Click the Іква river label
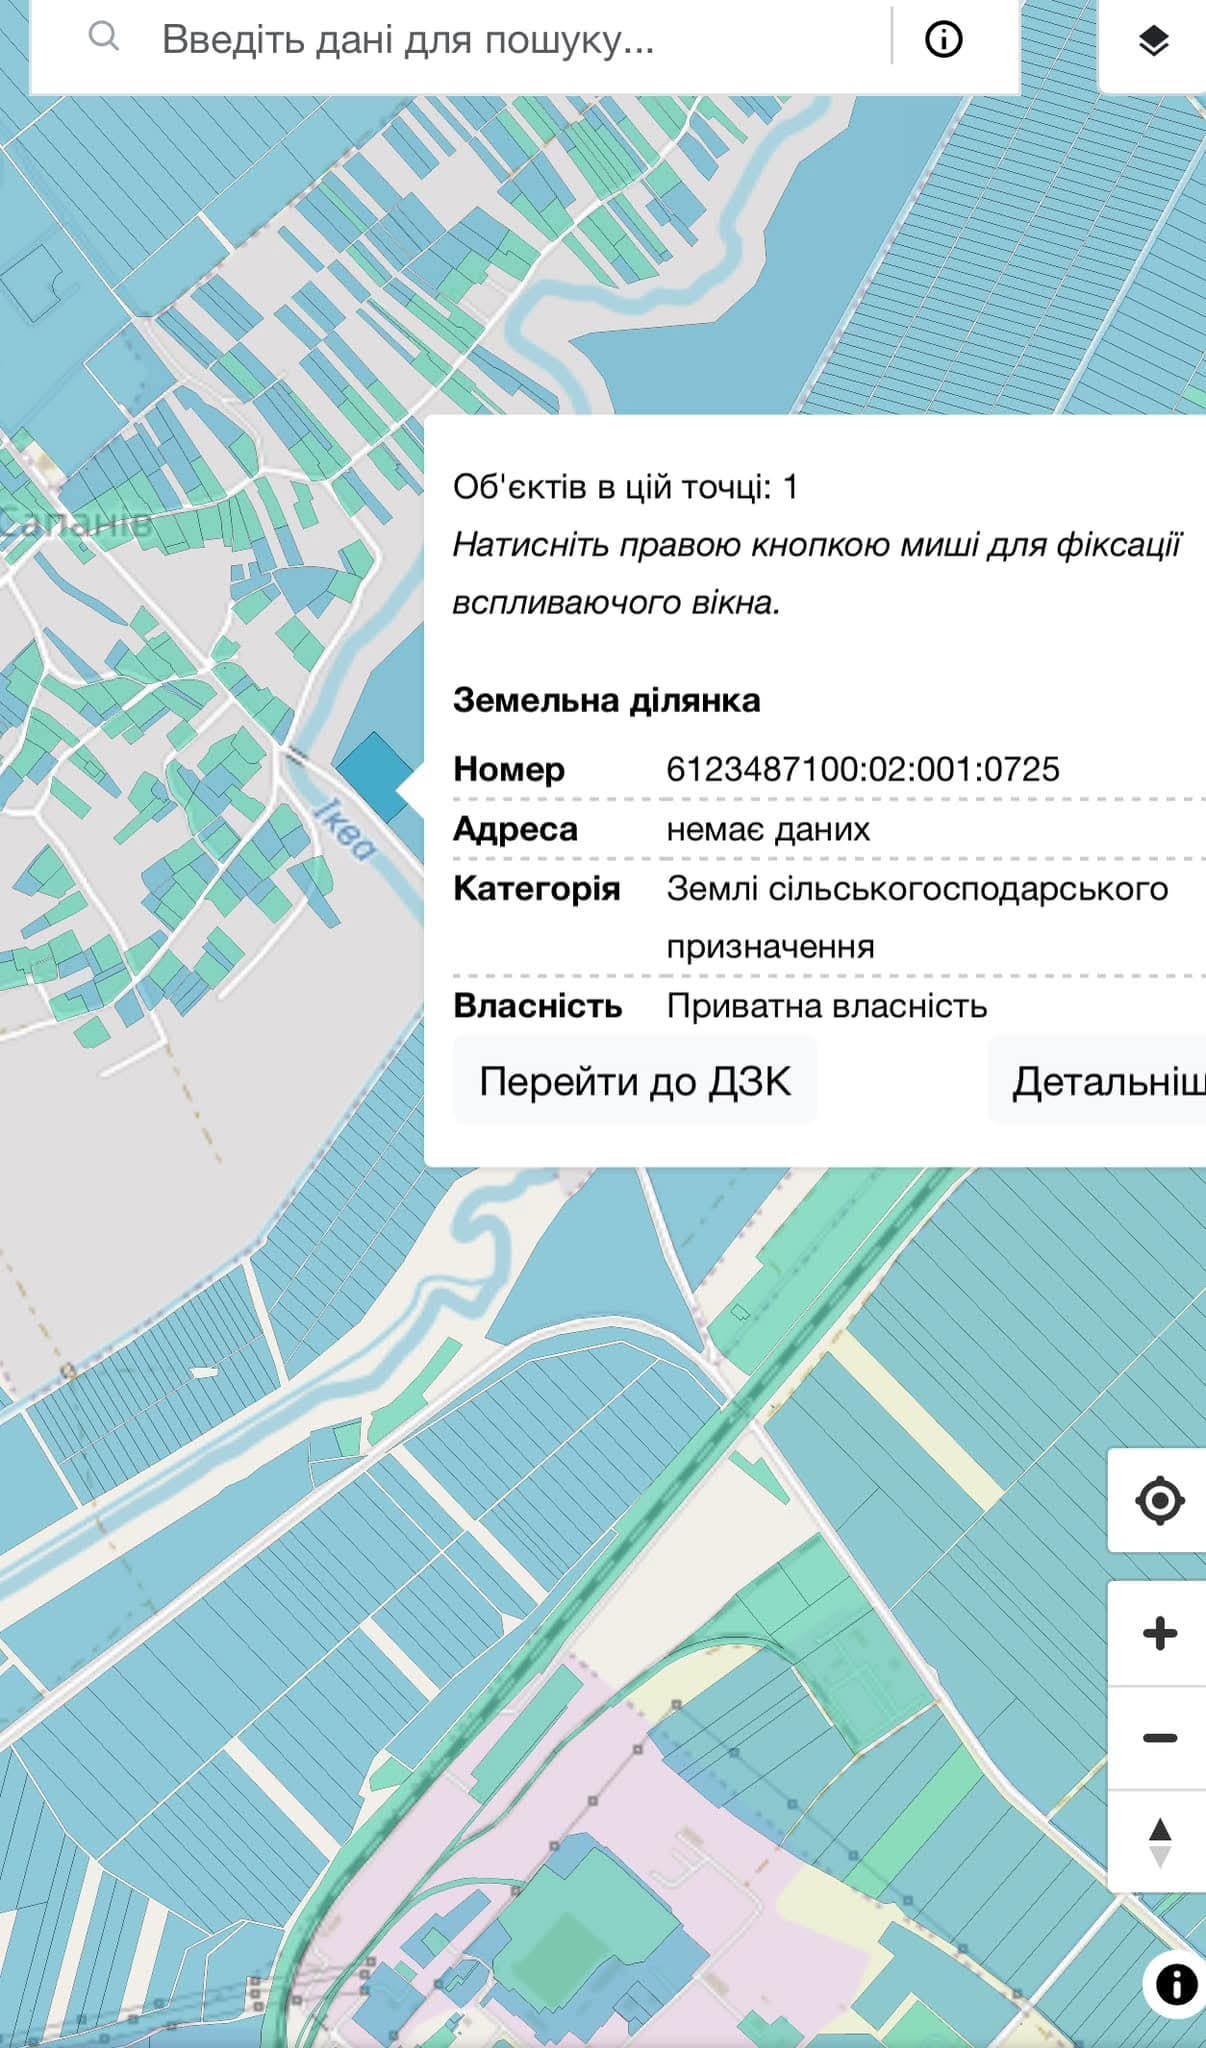1206x2048 pixels. [344, 829]
